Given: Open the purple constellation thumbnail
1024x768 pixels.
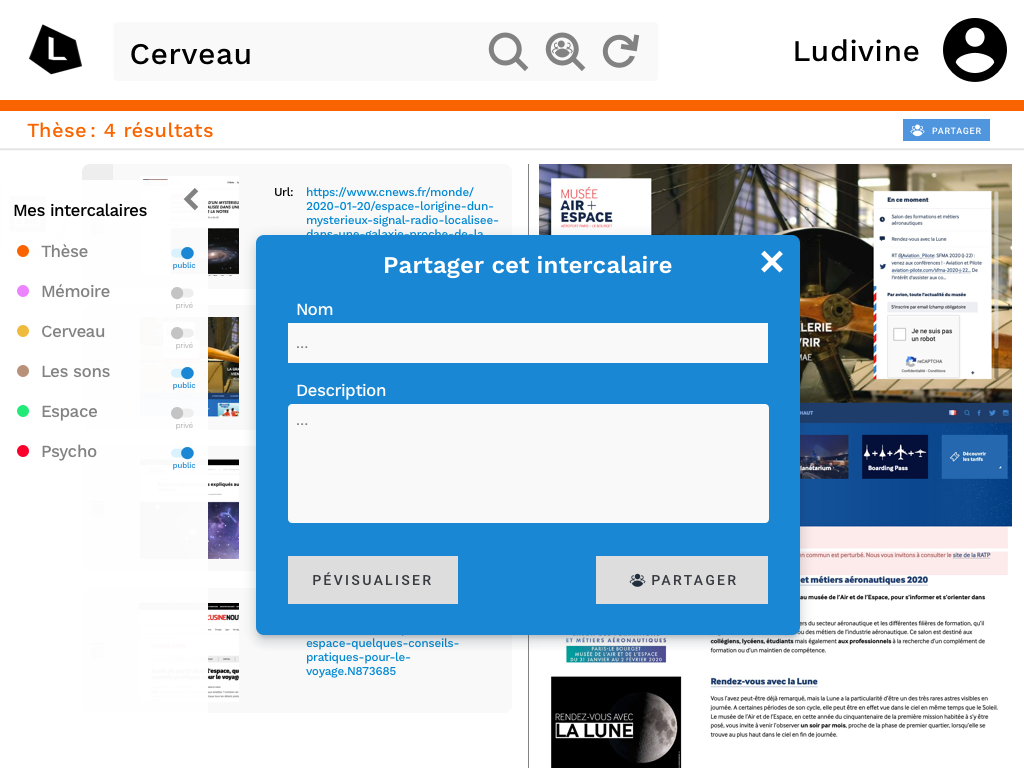Looking at the screenshot, I should (223, 530).
